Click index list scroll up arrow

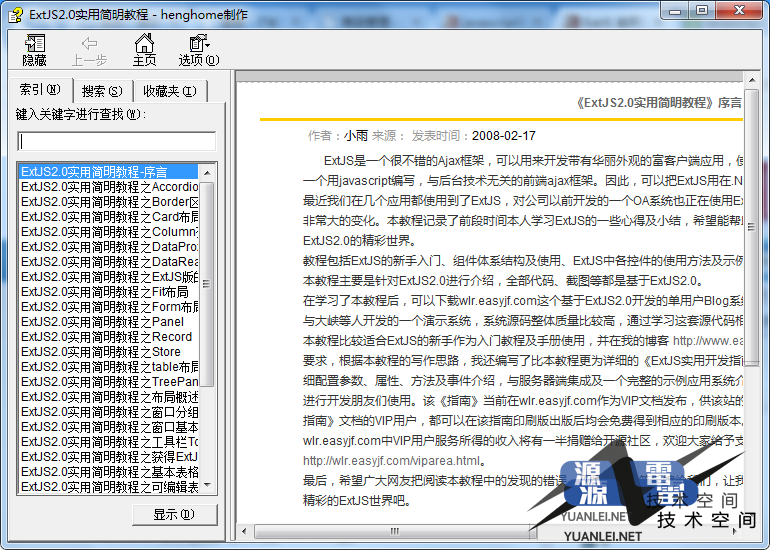tap(207, 173)
